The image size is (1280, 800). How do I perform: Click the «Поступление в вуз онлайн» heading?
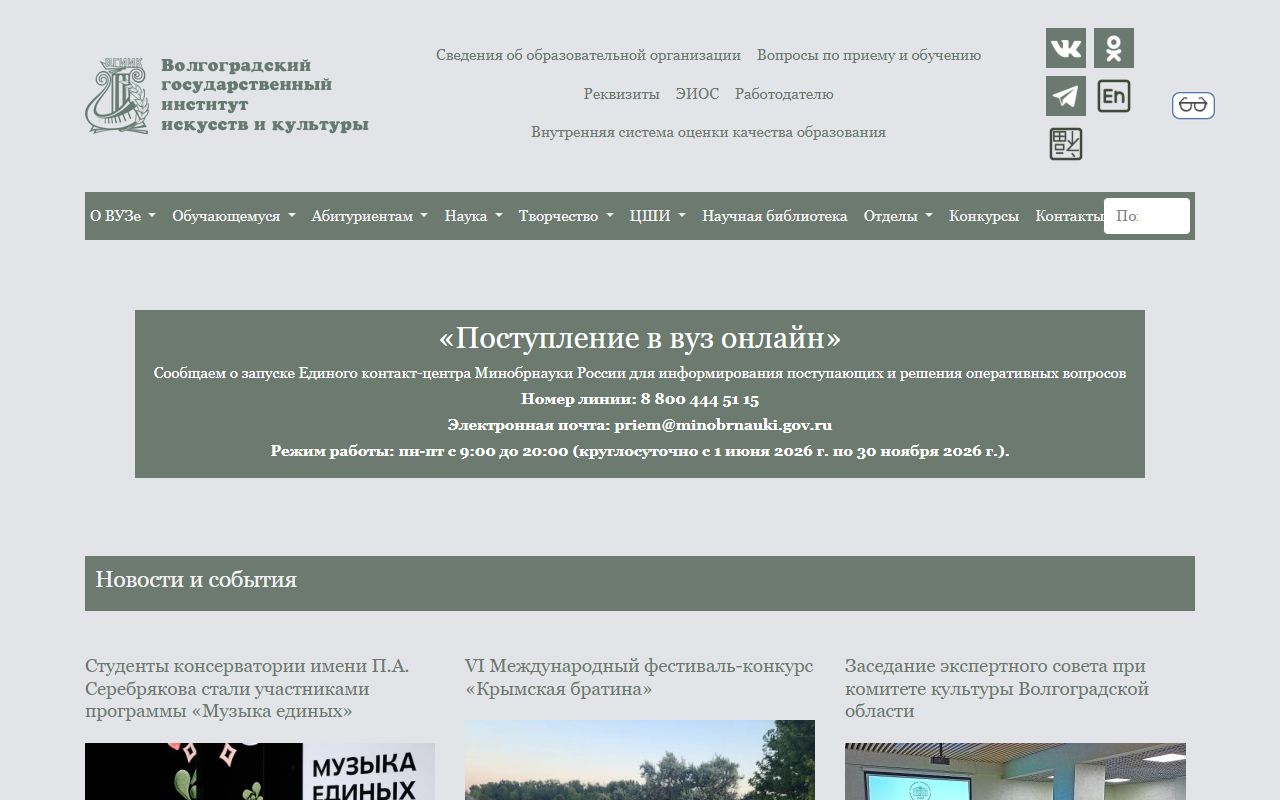(640, 338)
